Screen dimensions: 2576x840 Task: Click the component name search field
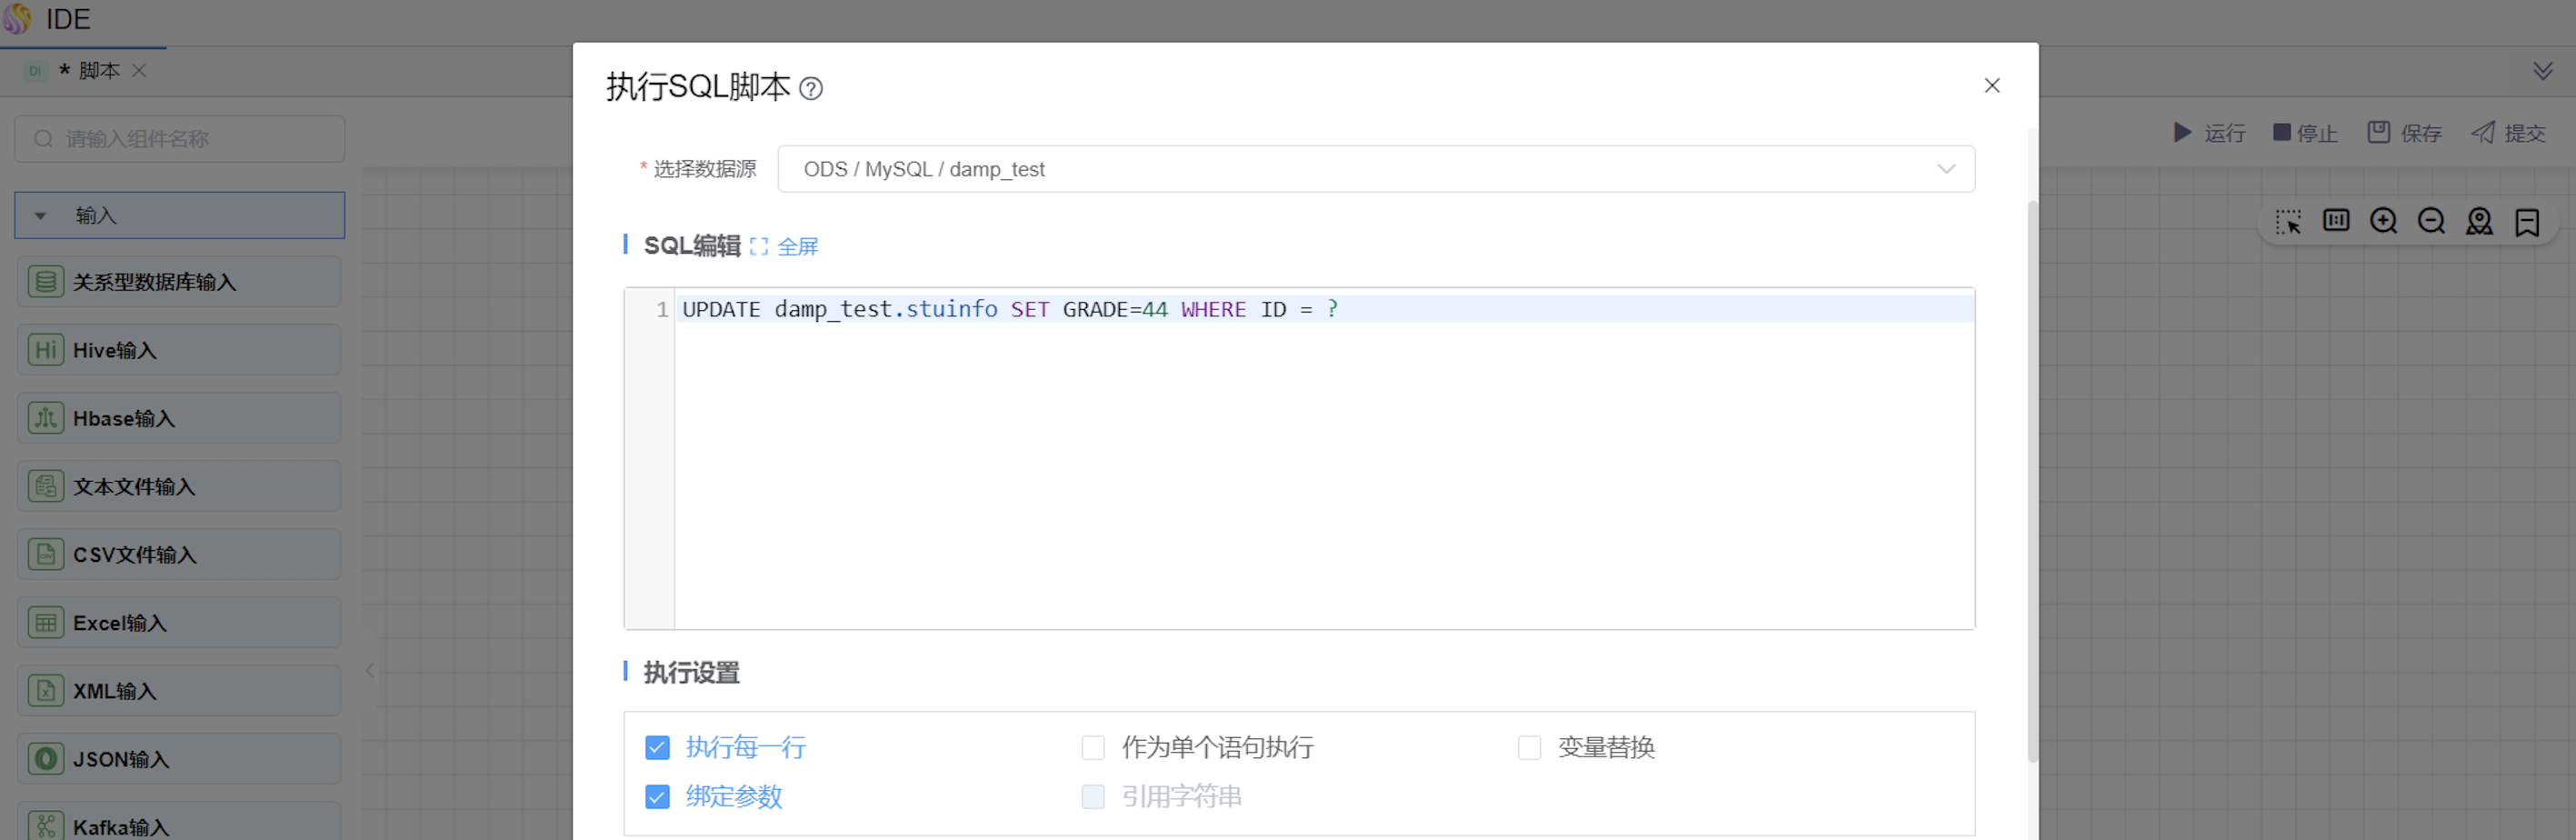[x=180, y=139]
